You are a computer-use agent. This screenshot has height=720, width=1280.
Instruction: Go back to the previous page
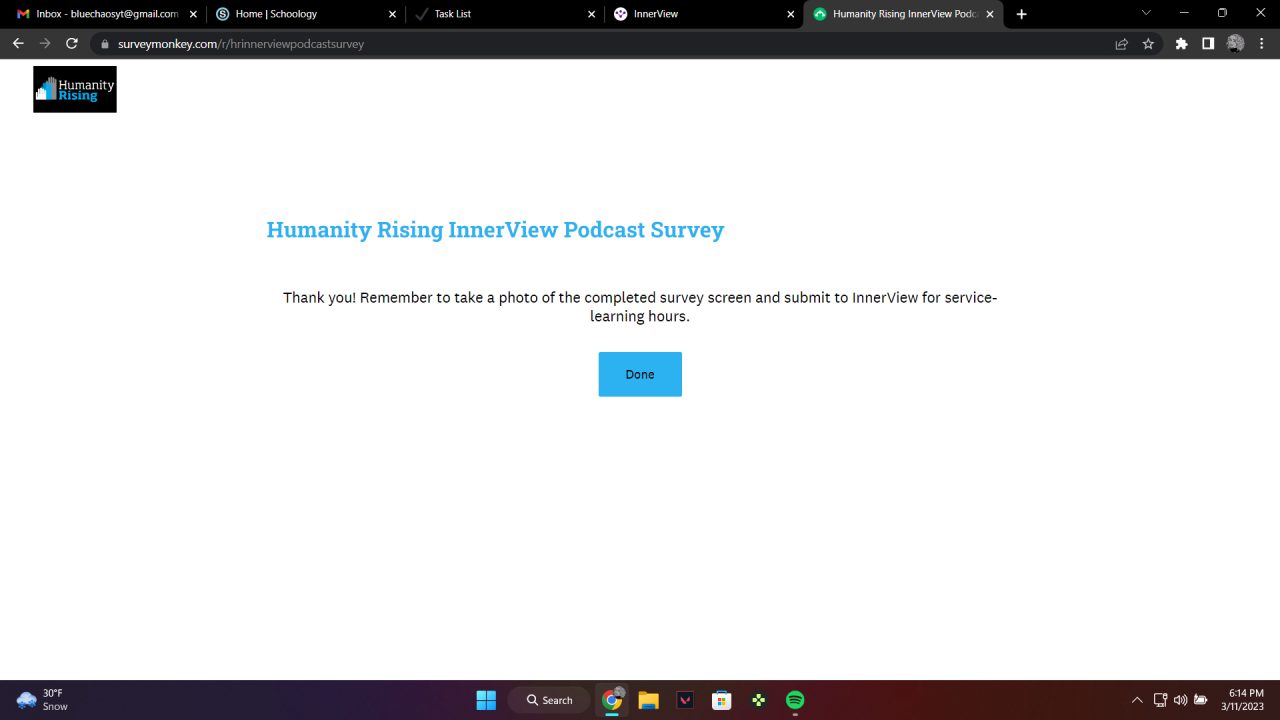(x=18, y=44)
